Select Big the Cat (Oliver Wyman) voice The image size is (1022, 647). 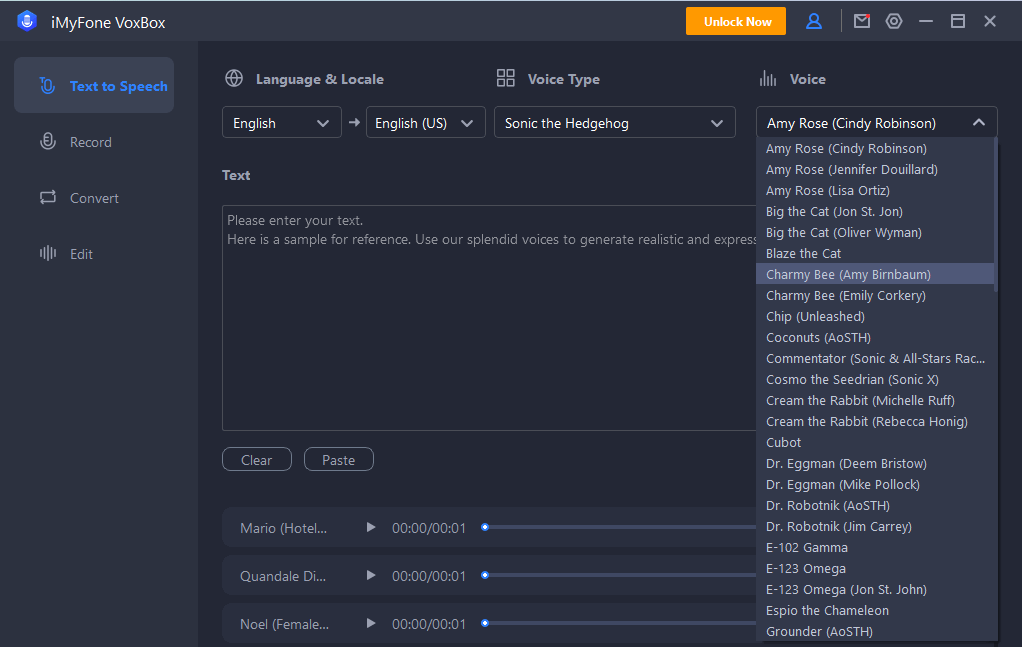point(875,233)
